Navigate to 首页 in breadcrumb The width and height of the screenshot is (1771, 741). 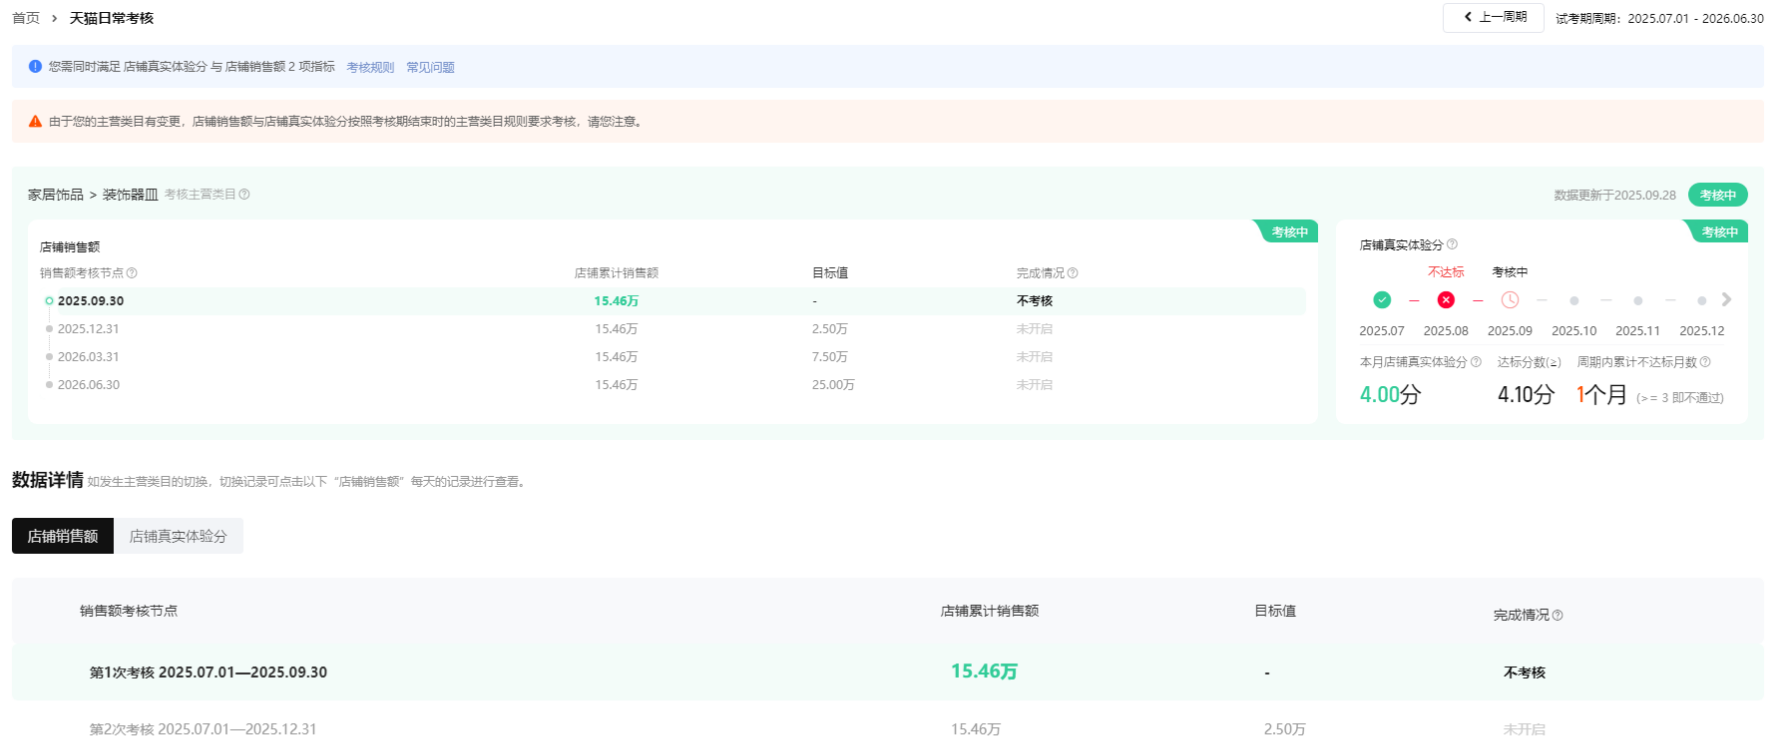pyautogui.click(x=26, y=18)
